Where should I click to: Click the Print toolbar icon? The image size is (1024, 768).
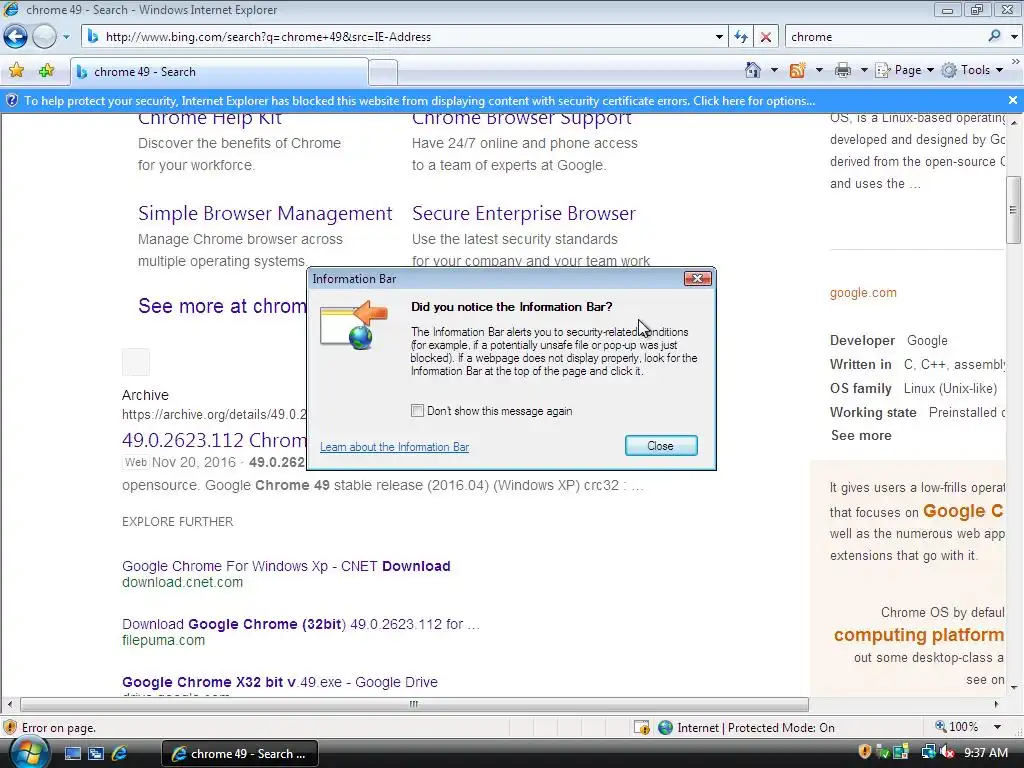click(x=843, y=70)
